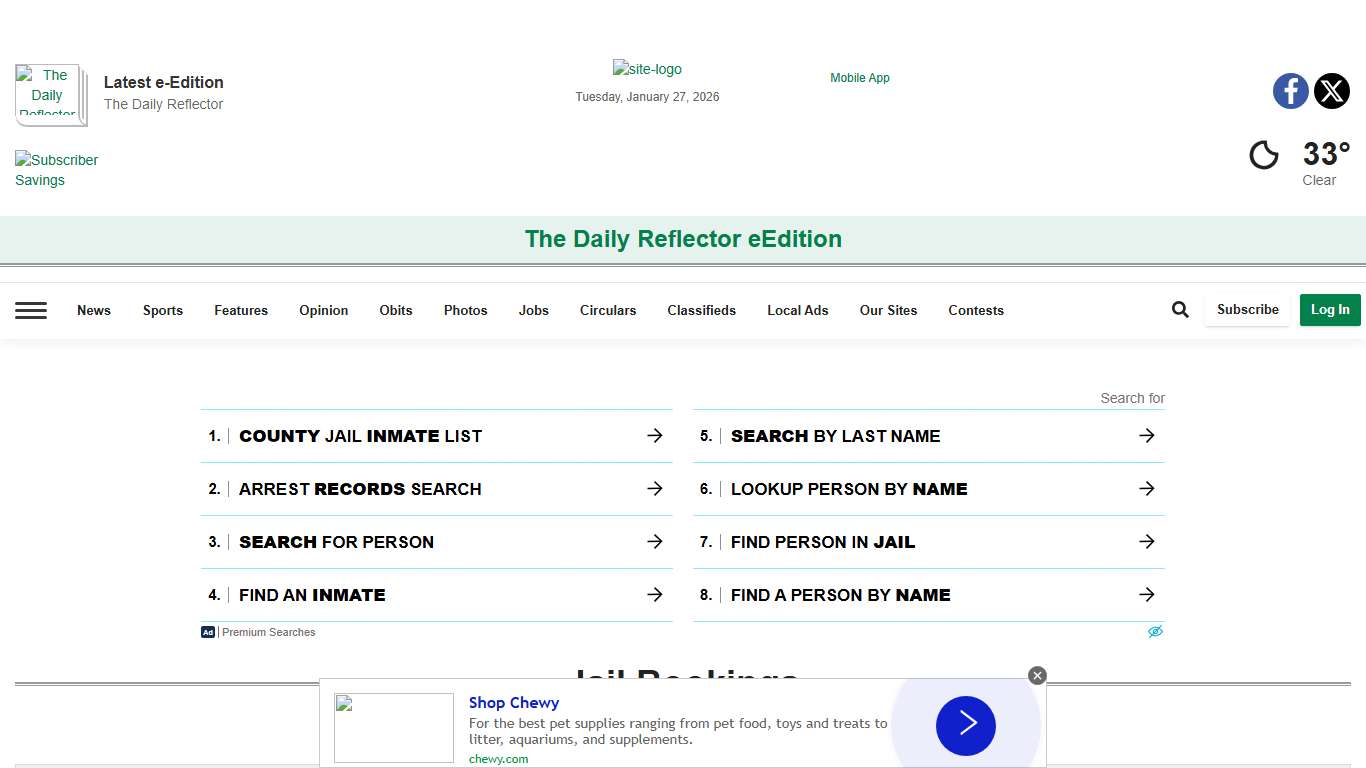Screen dimensions: 1366x768
Task: Open the X social media icon
Action: click(x=1332, y=91)
